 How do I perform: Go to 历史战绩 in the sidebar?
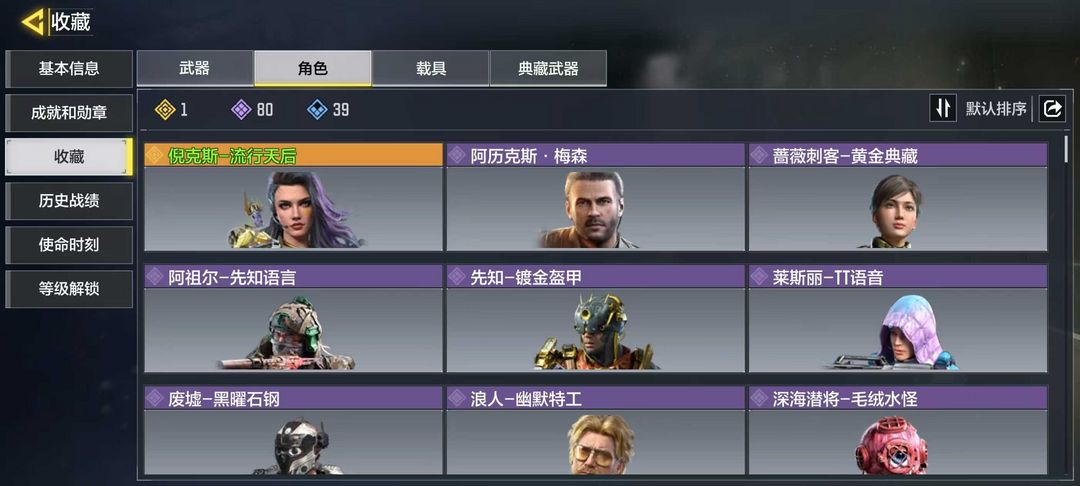tap(69, 201)
